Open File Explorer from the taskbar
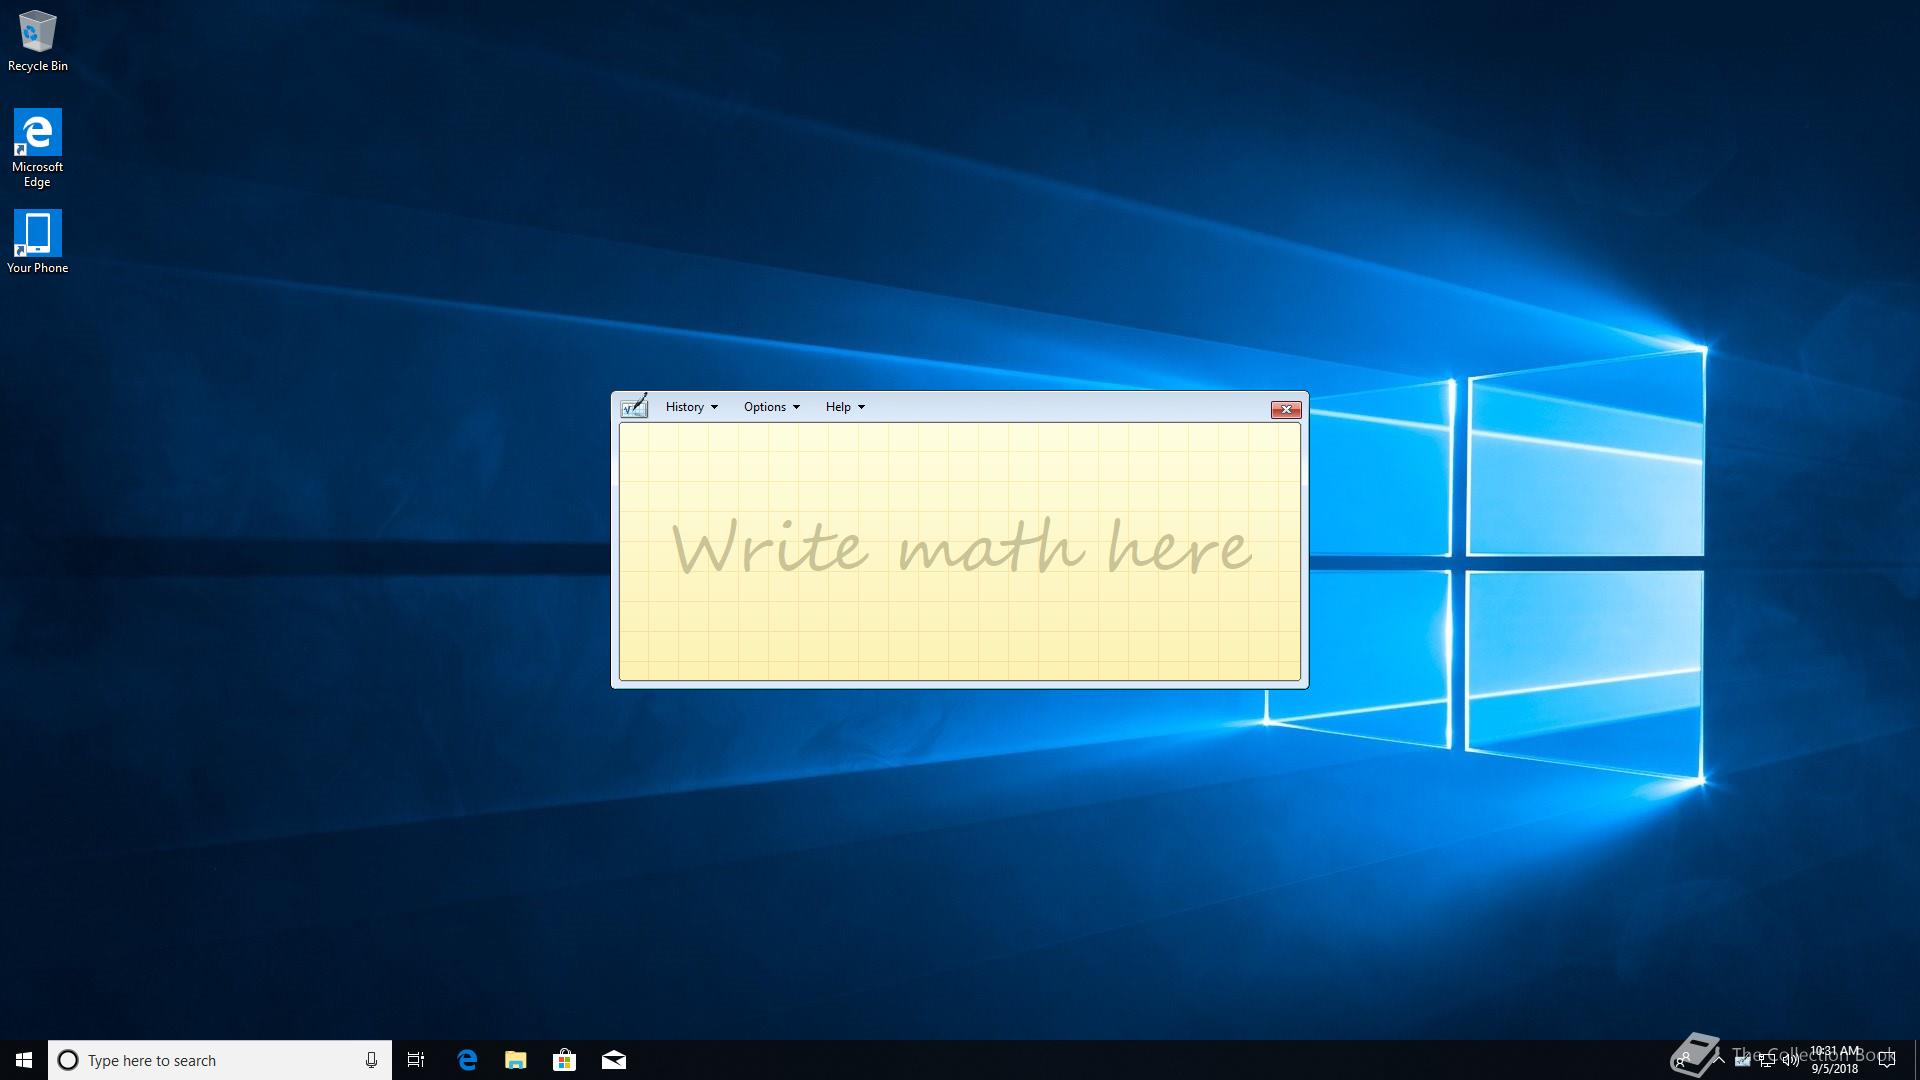 [516, 1060]
